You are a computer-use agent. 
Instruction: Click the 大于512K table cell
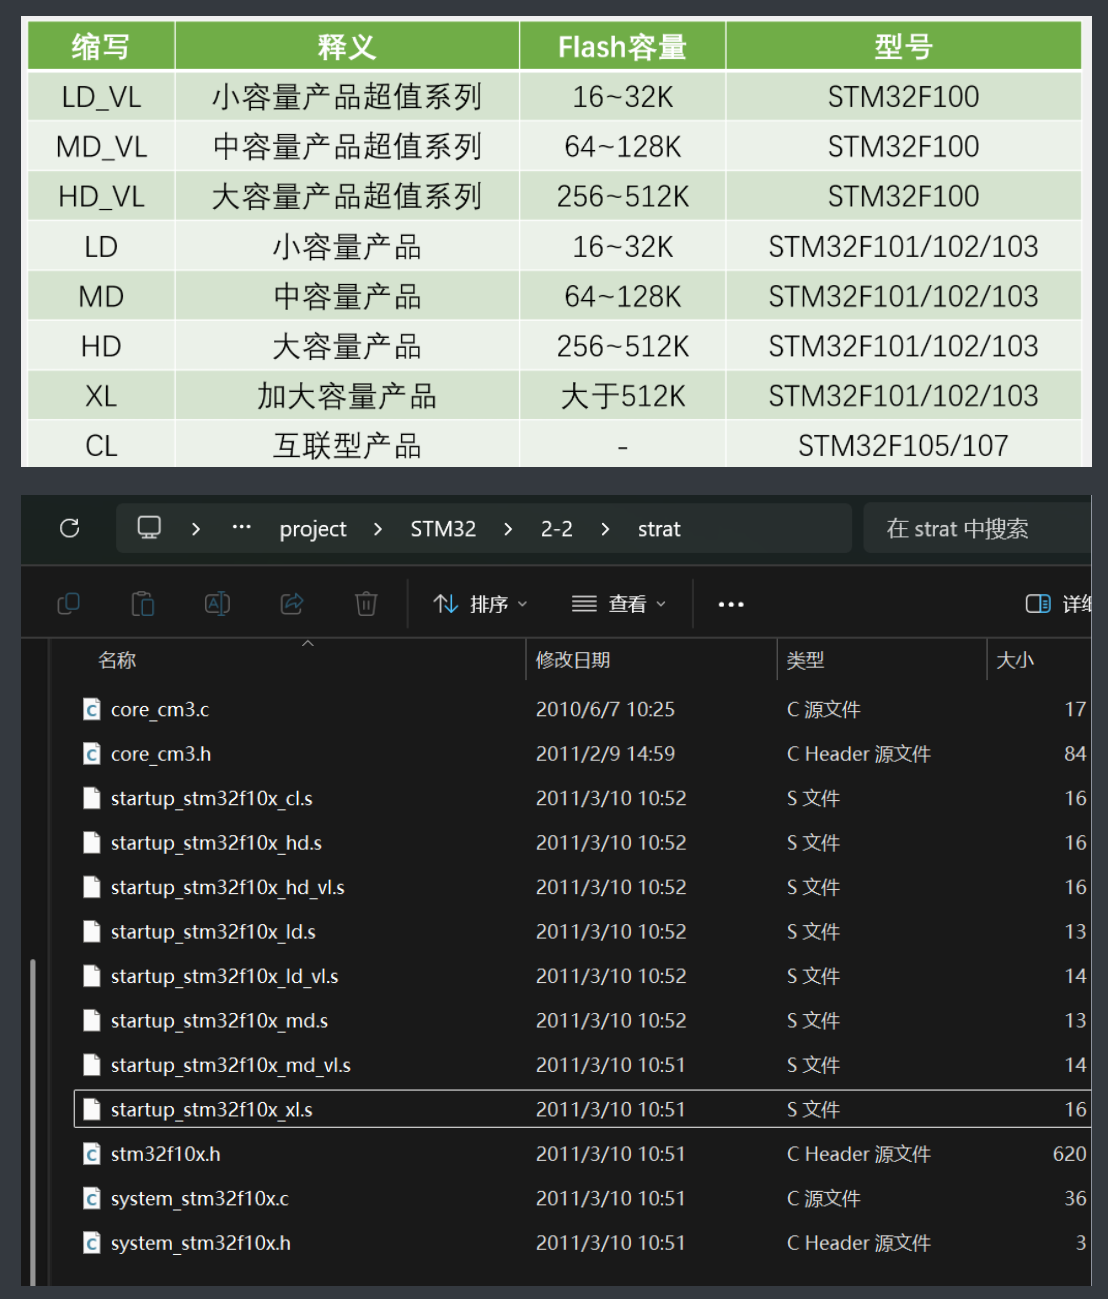(622, 396)
